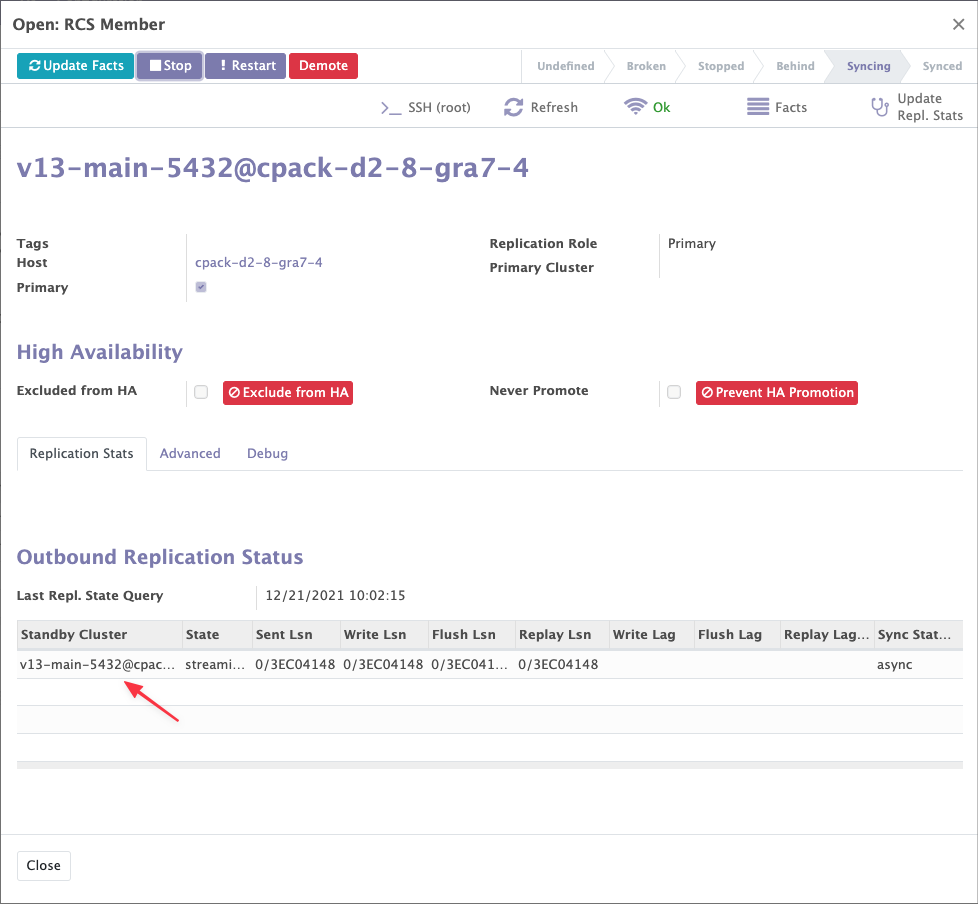
Task: Sort by the Replay Lsn column
Action: pyautogui.click(x=562, y=634)
